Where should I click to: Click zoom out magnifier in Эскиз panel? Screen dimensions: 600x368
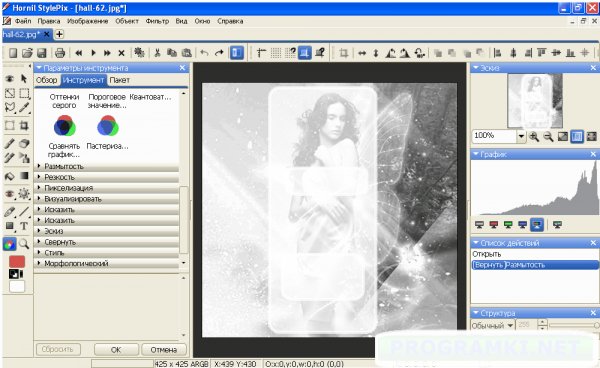[x=548, y=136]
